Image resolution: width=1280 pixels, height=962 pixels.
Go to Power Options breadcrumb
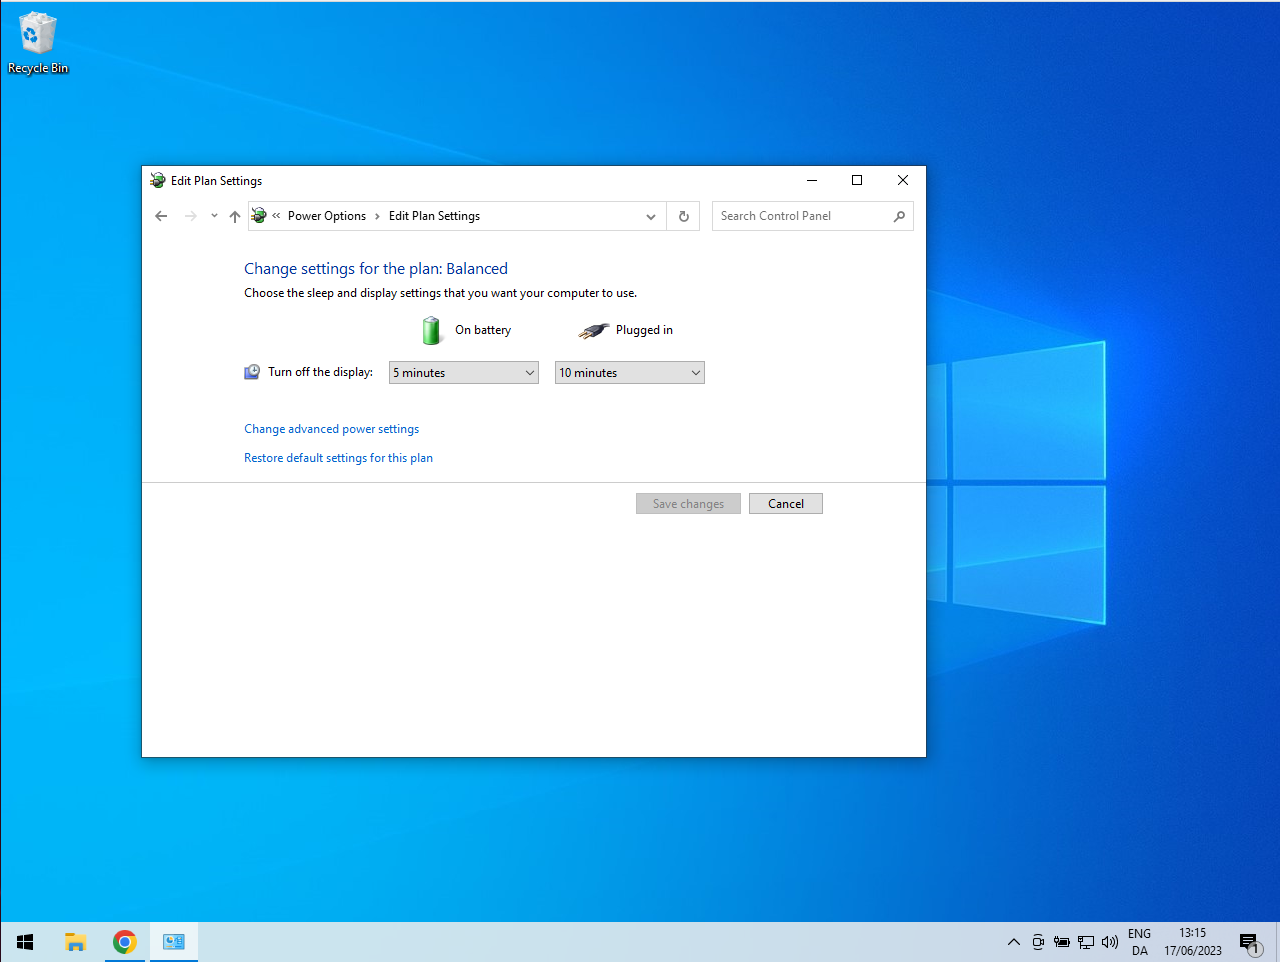[x=327, y=216]
